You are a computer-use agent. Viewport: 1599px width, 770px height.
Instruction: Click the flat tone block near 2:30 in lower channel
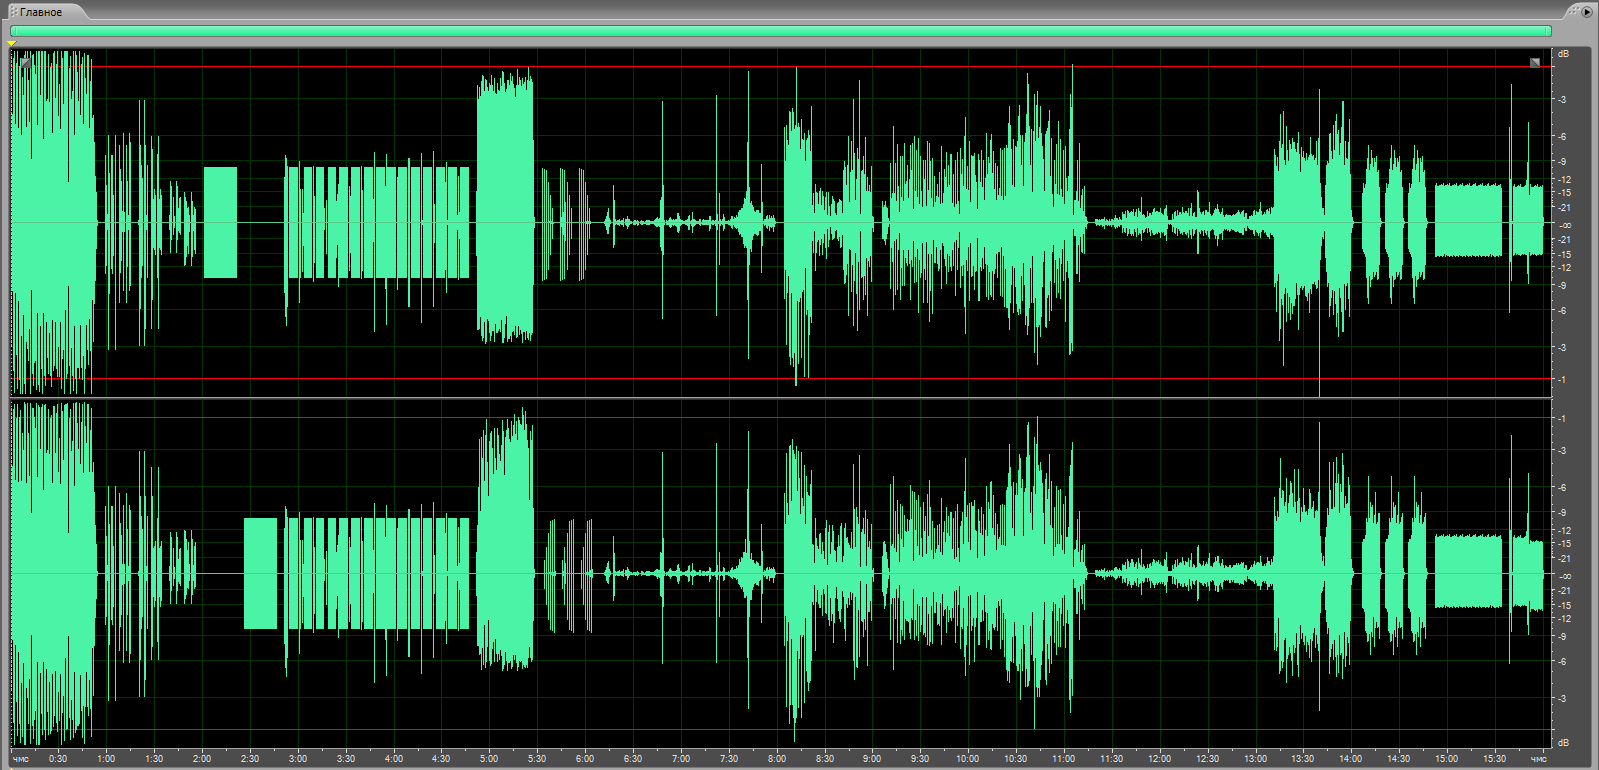pyautogui.click(x=260, y=573)
